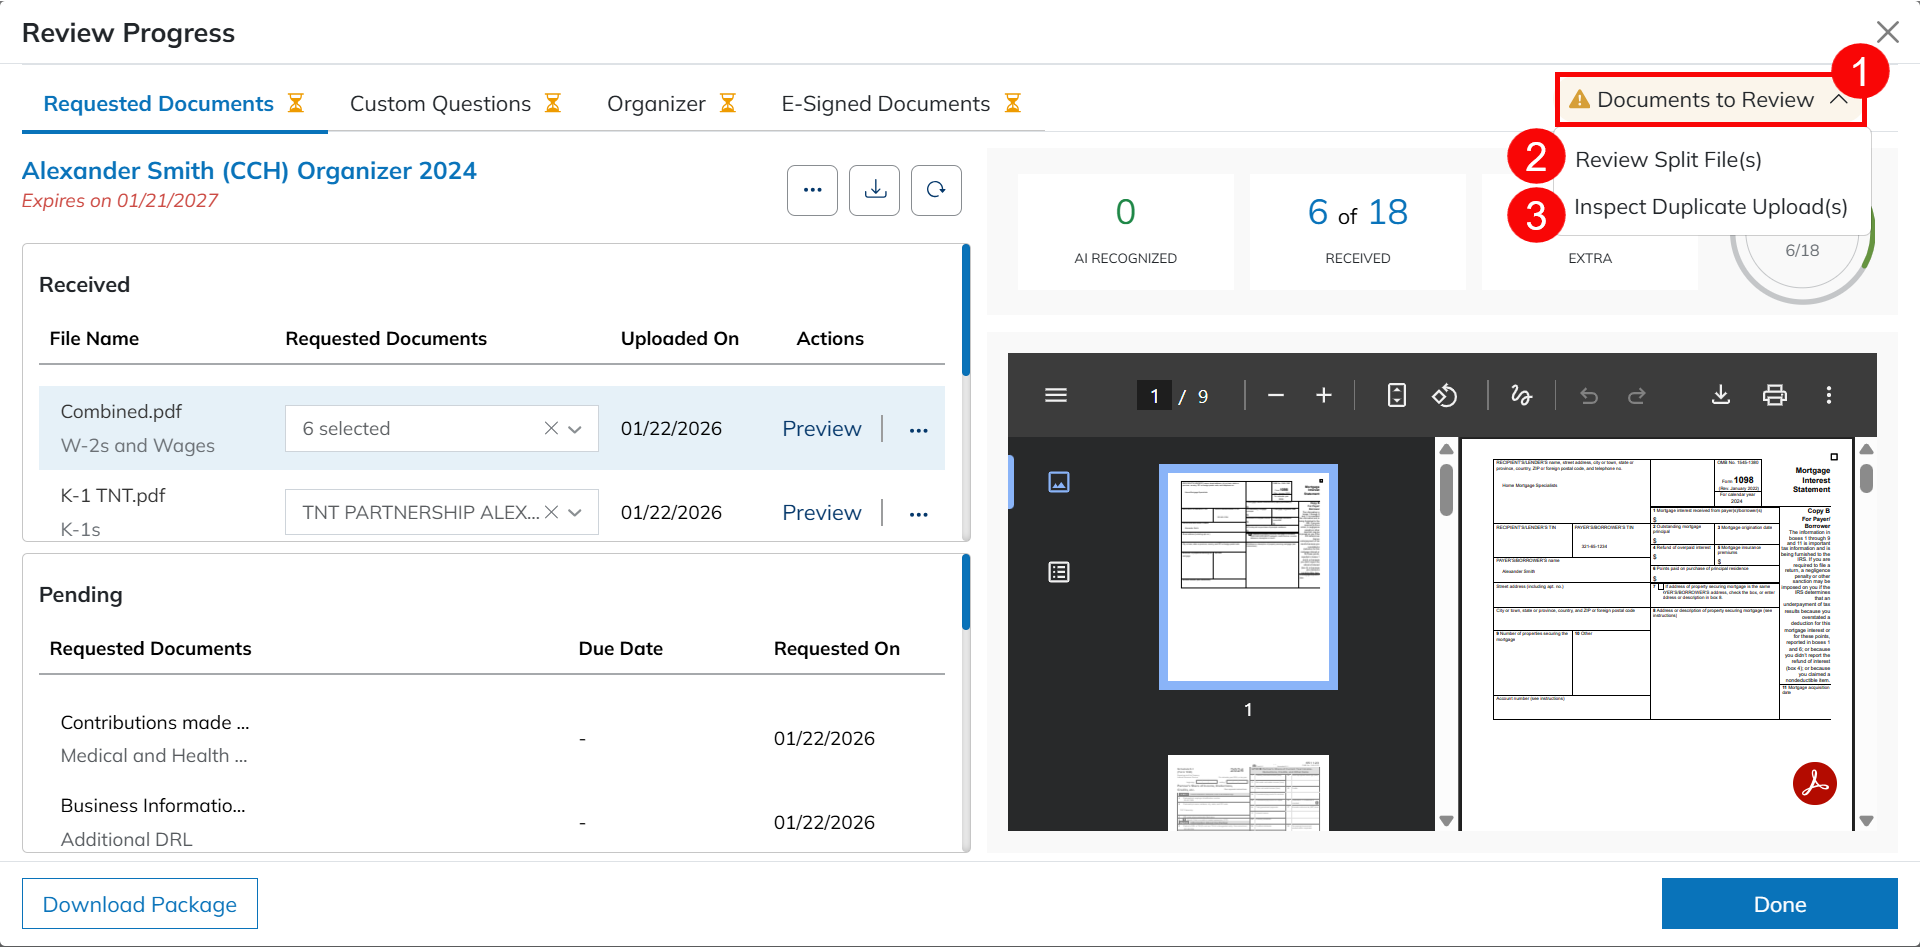Zoom in on the PDF document
This screenshot has height=947, width=1920.
(x=1323, y=396)
